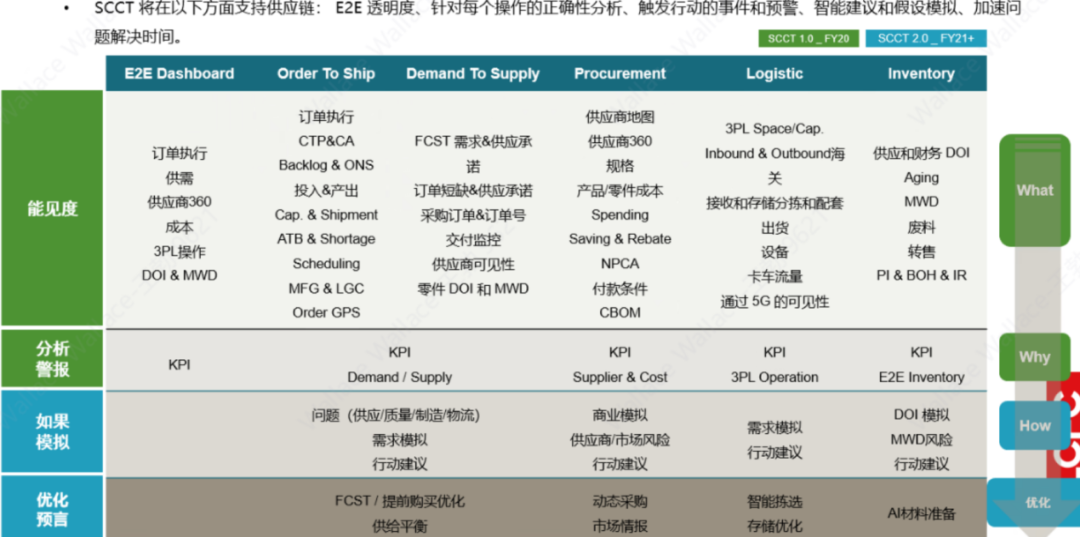Screen dimensions: 1080x537
Task: Click ATB & Shortage text
Action: point(326,239)
